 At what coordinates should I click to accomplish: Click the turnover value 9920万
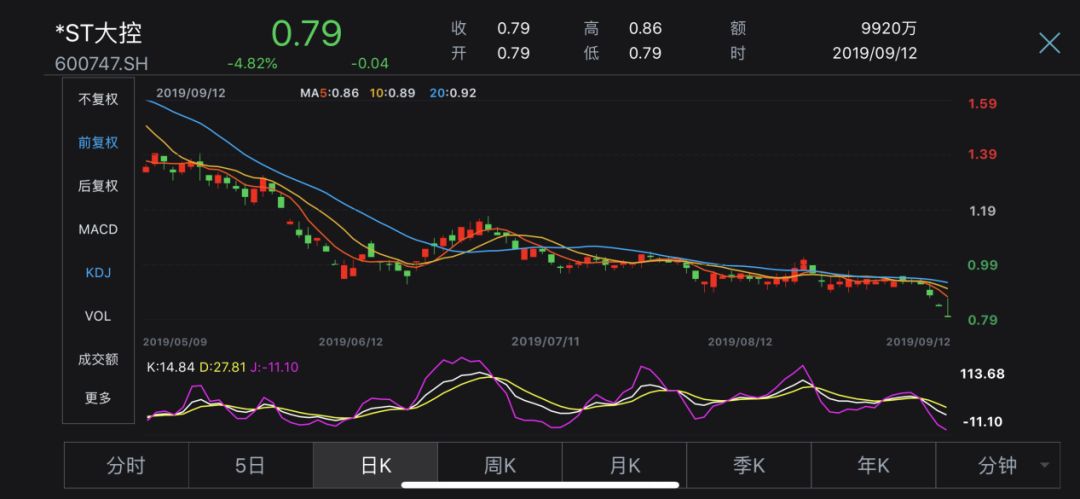click(x=889, y=29)
